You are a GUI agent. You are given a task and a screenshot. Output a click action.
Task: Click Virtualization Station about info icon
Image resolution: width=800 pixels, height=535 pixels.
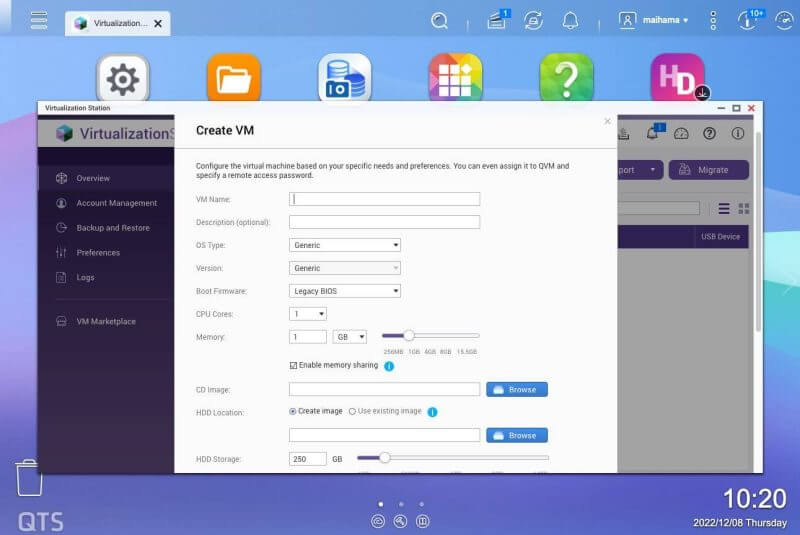pos(738,134)
